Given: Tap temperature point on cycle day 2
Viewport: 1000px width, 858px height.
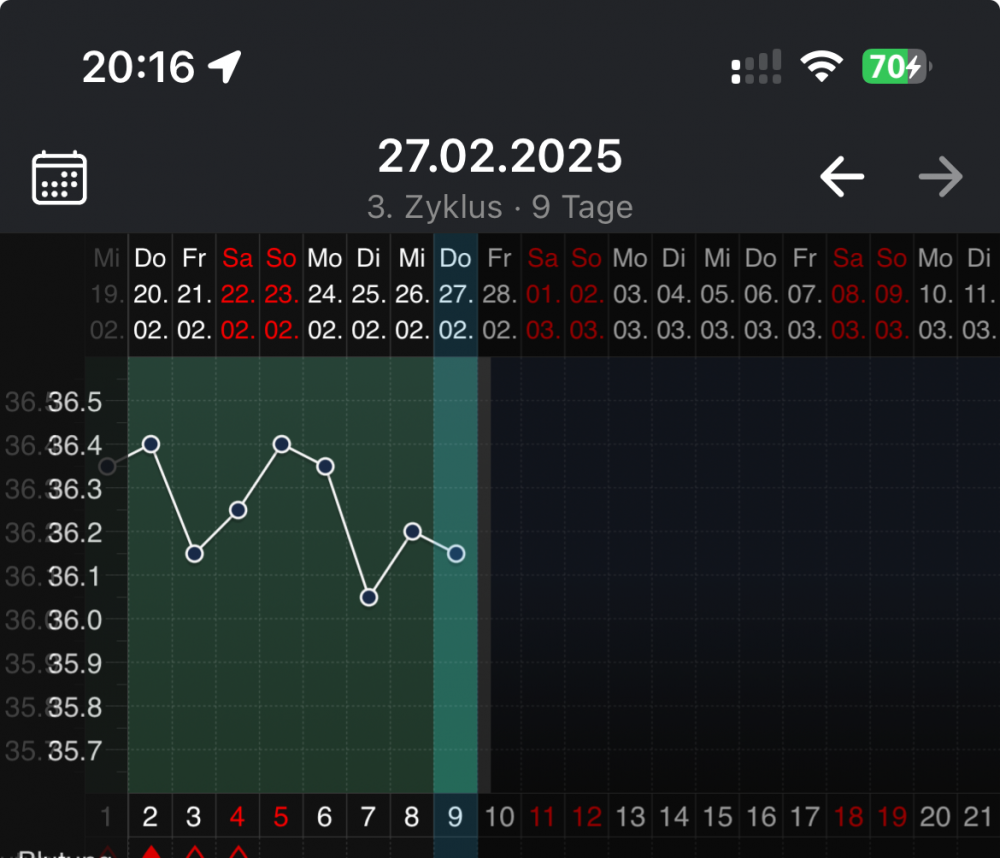Looking at the screenshot, I should click(x=151, y=444).
